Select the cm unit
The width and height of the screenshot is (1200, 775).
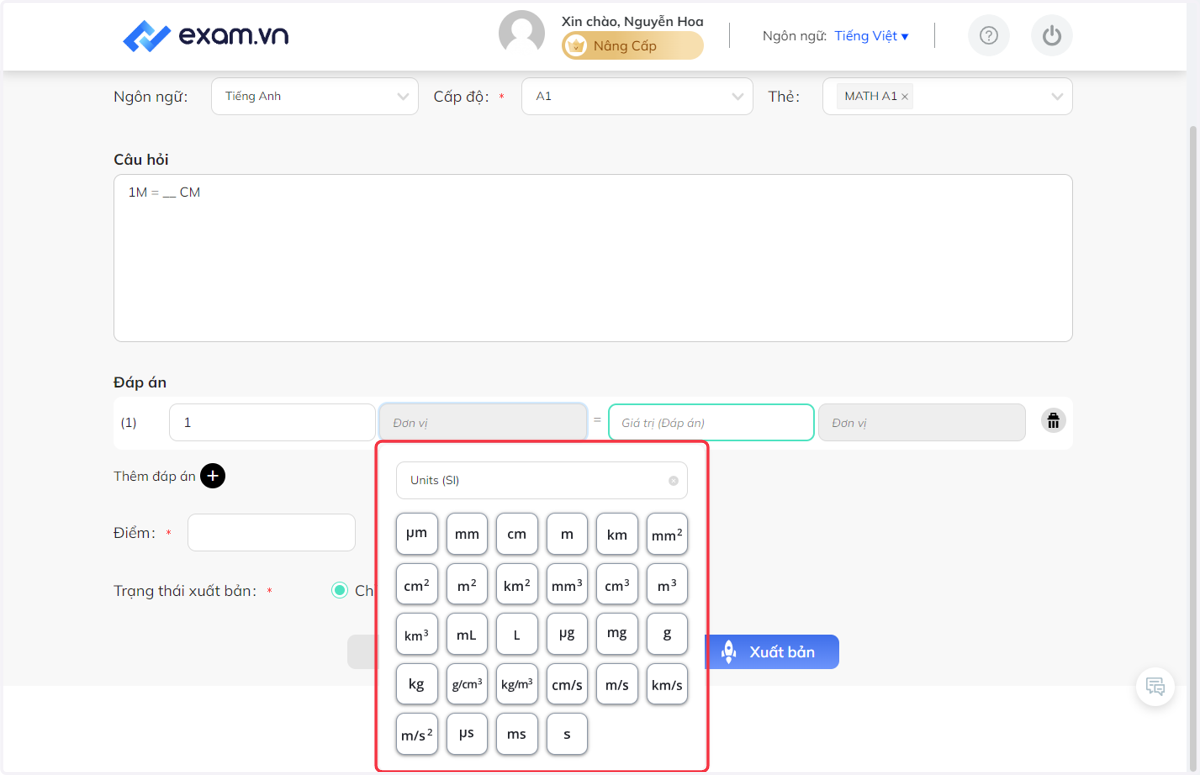coord(517,534)
